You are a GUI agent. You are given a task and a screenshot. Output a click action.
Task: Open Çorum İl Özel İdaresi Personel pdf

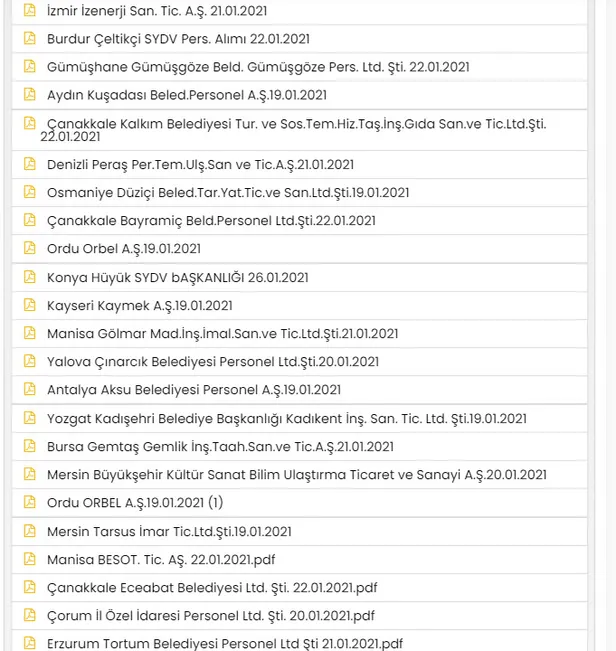coord(210,615)
